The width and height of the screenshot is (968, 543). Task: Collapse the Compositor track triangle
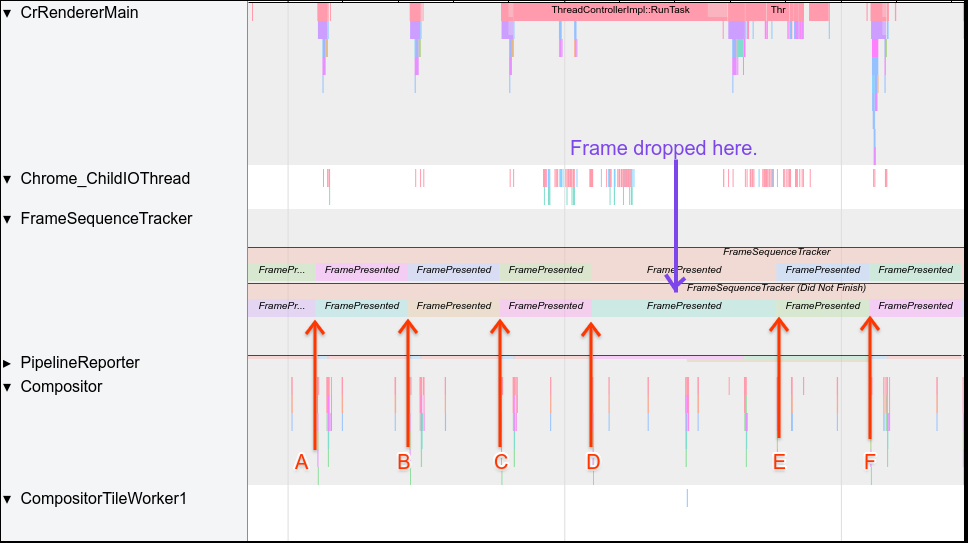[8, 387]
